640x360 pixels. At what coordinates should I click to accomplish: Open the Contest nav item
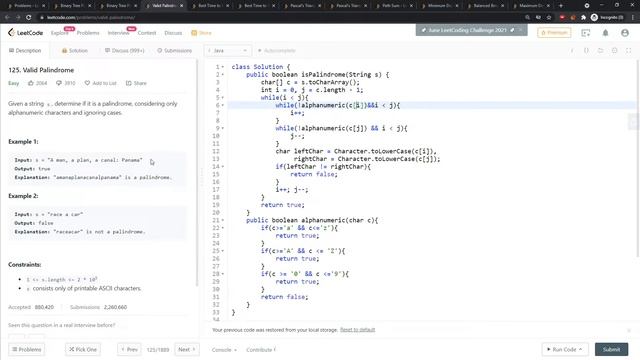147,33
